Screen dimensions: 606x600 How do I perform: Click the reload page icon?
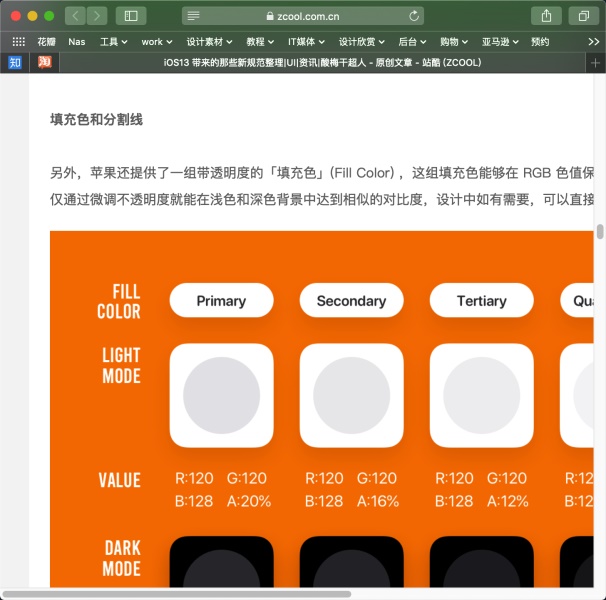click(x=414, y=16)
